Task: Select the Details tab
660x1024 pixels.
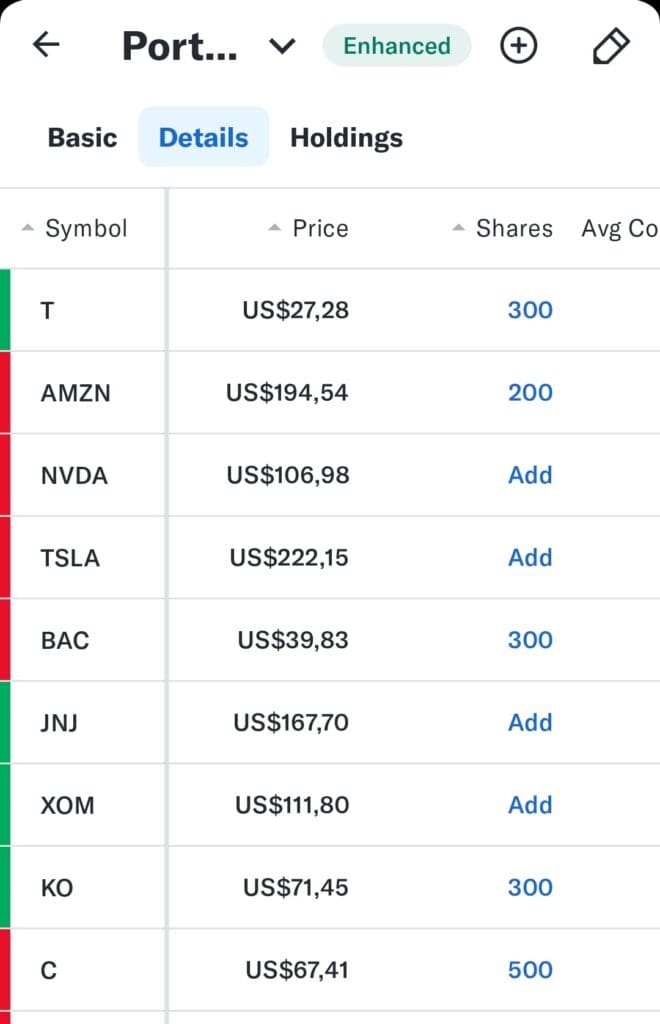Action: (x=204, y=137)
